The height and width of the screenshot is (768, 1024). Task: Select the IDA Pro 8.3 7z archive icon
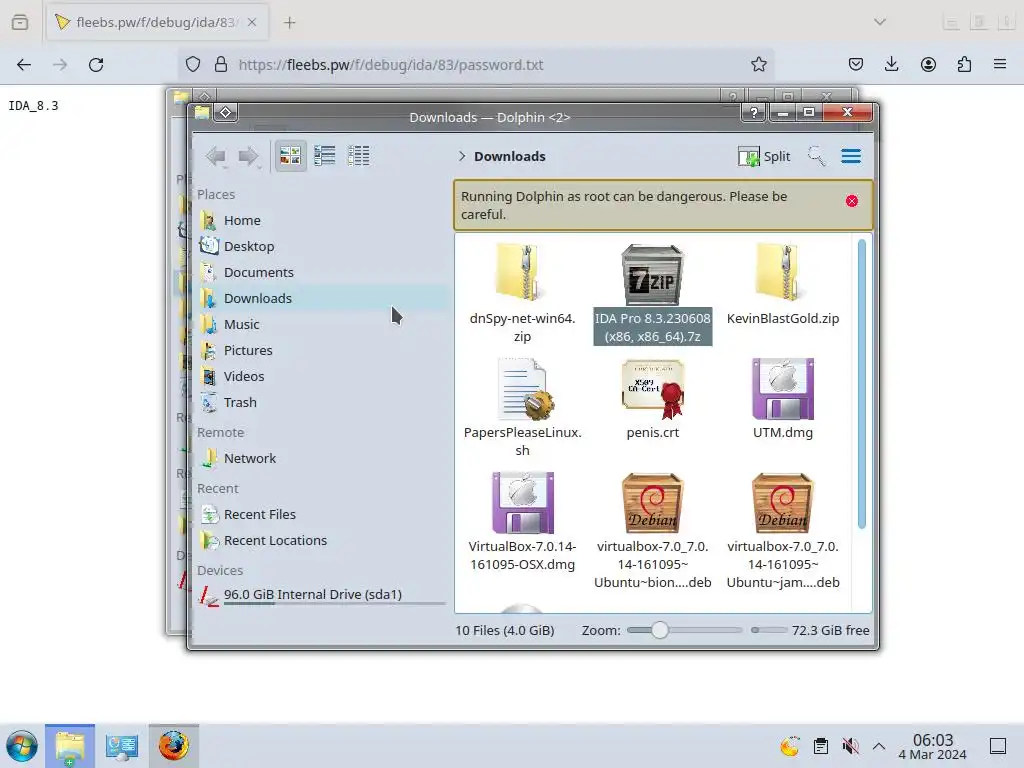652,274
